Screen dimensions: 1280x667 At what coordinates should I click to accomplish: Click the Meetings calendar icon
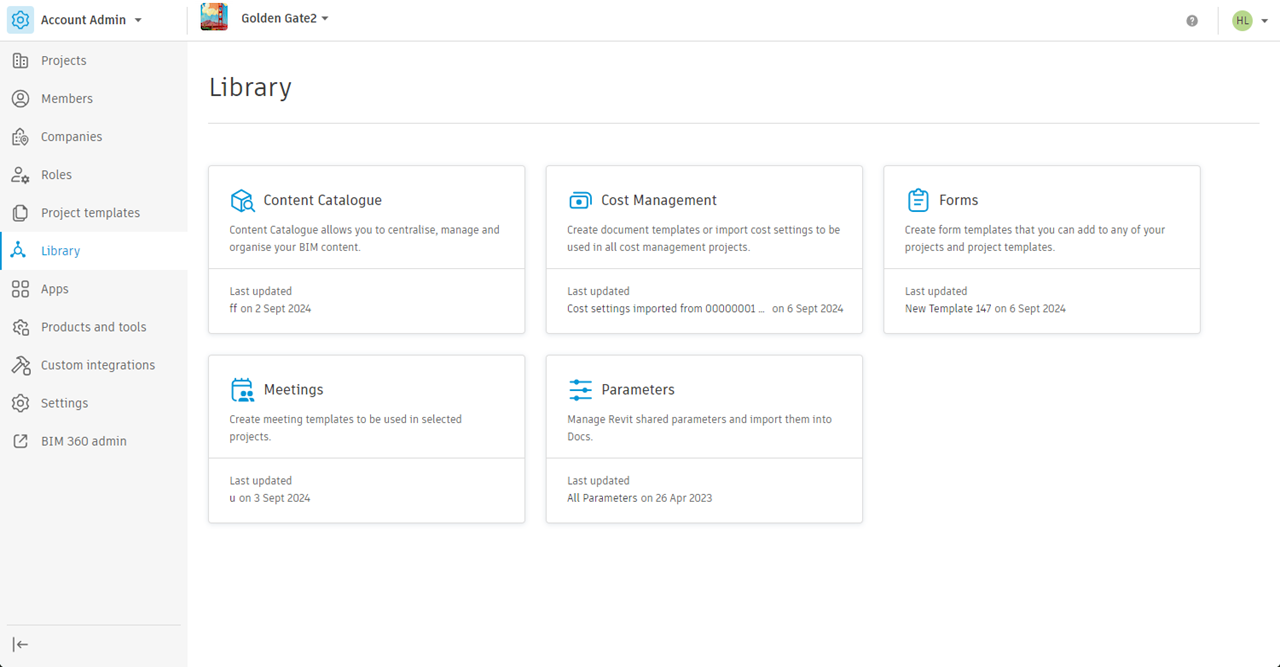[x=243, y=390]
